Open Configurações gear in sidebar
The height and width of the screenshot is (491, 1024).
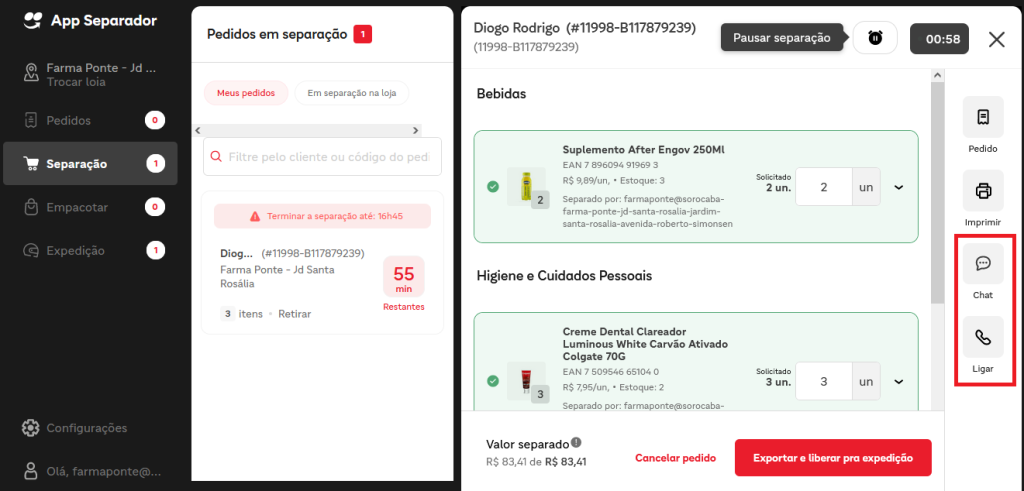pos(31,428)
